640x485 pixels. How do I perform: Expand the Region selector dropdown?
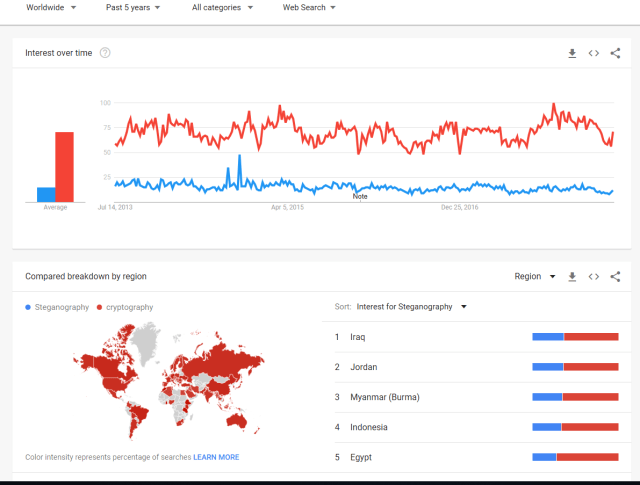pyautogui.click(x=534, y=277)
